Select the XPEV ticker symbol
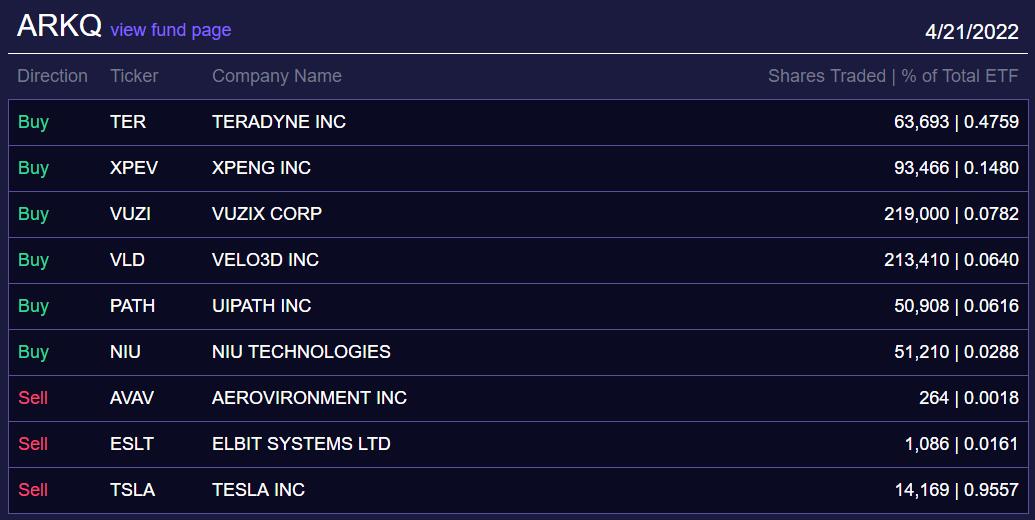 134,168
